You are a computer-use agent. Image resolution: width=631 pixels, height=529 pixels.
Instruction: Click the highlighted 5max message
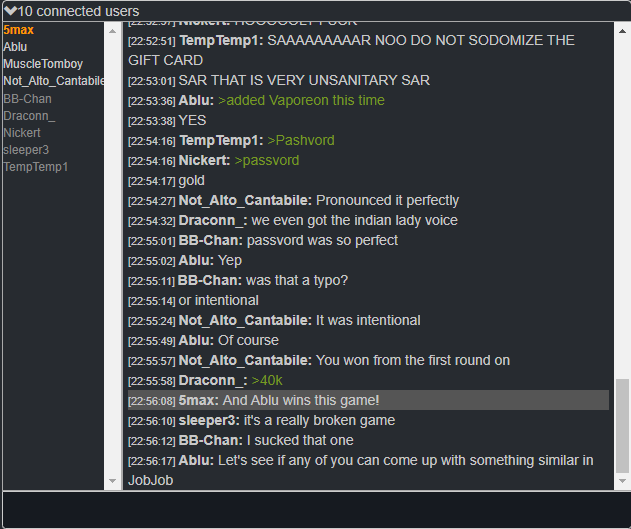point(368,400)
